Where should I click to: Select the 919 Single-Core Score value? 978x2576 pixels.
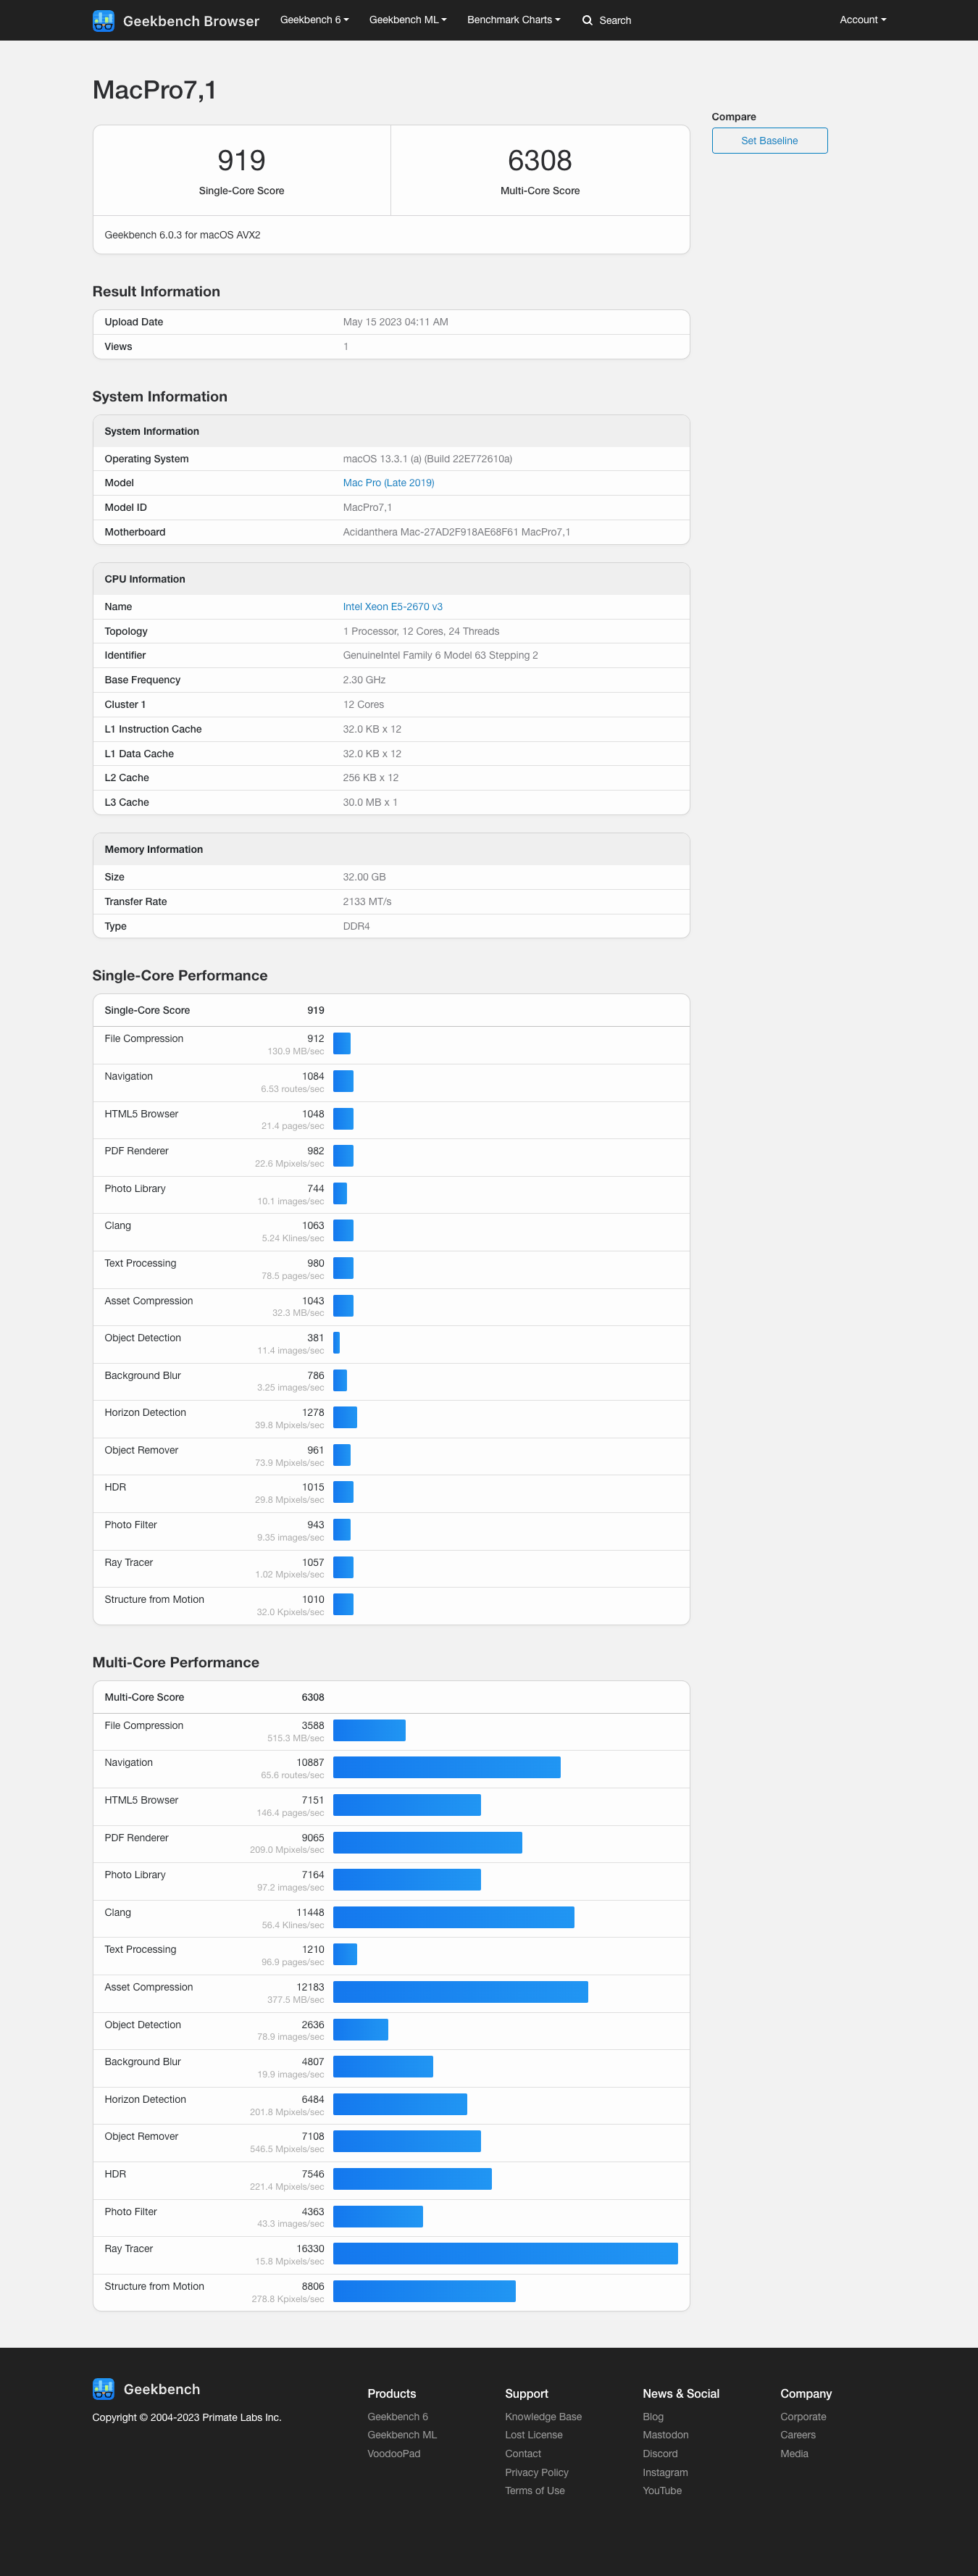(241, 160)
